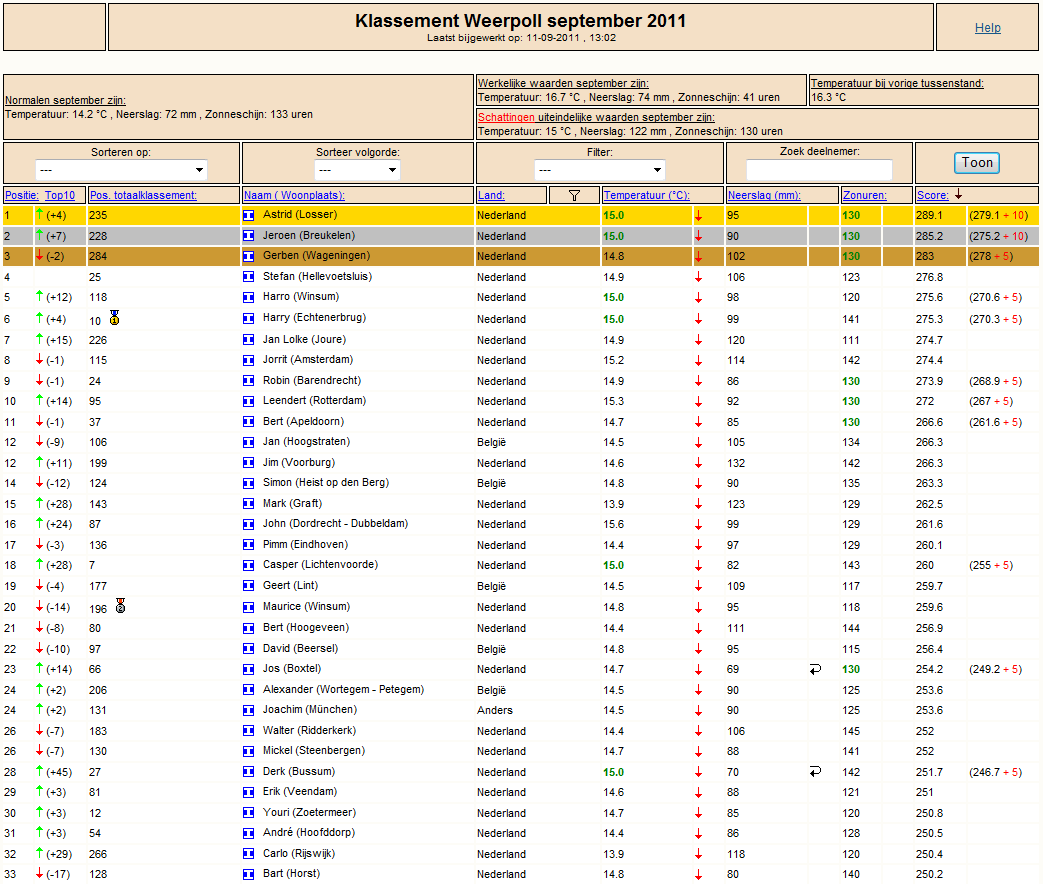Click the red down arrow next to Score header
The width and height of the screenshot is (1043, 884).
(x=958, y=194)
